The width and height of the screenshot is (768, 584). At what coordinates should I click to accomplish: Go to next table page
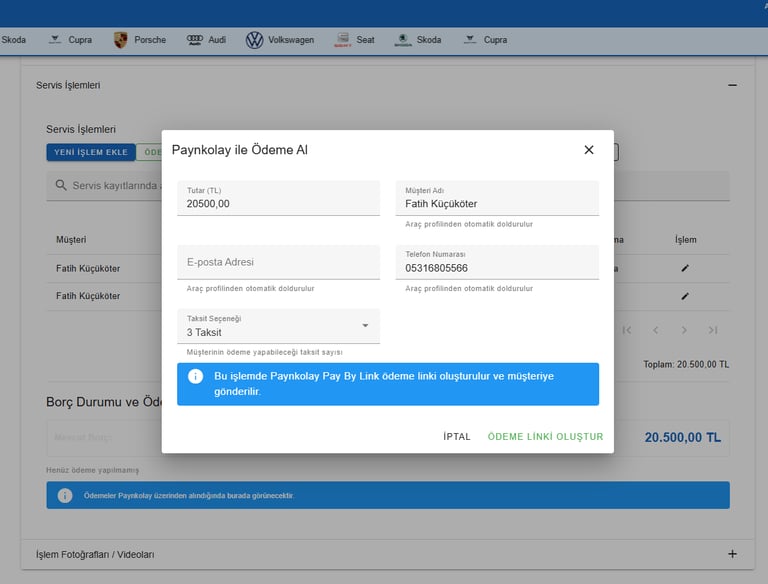click(684, 330)
